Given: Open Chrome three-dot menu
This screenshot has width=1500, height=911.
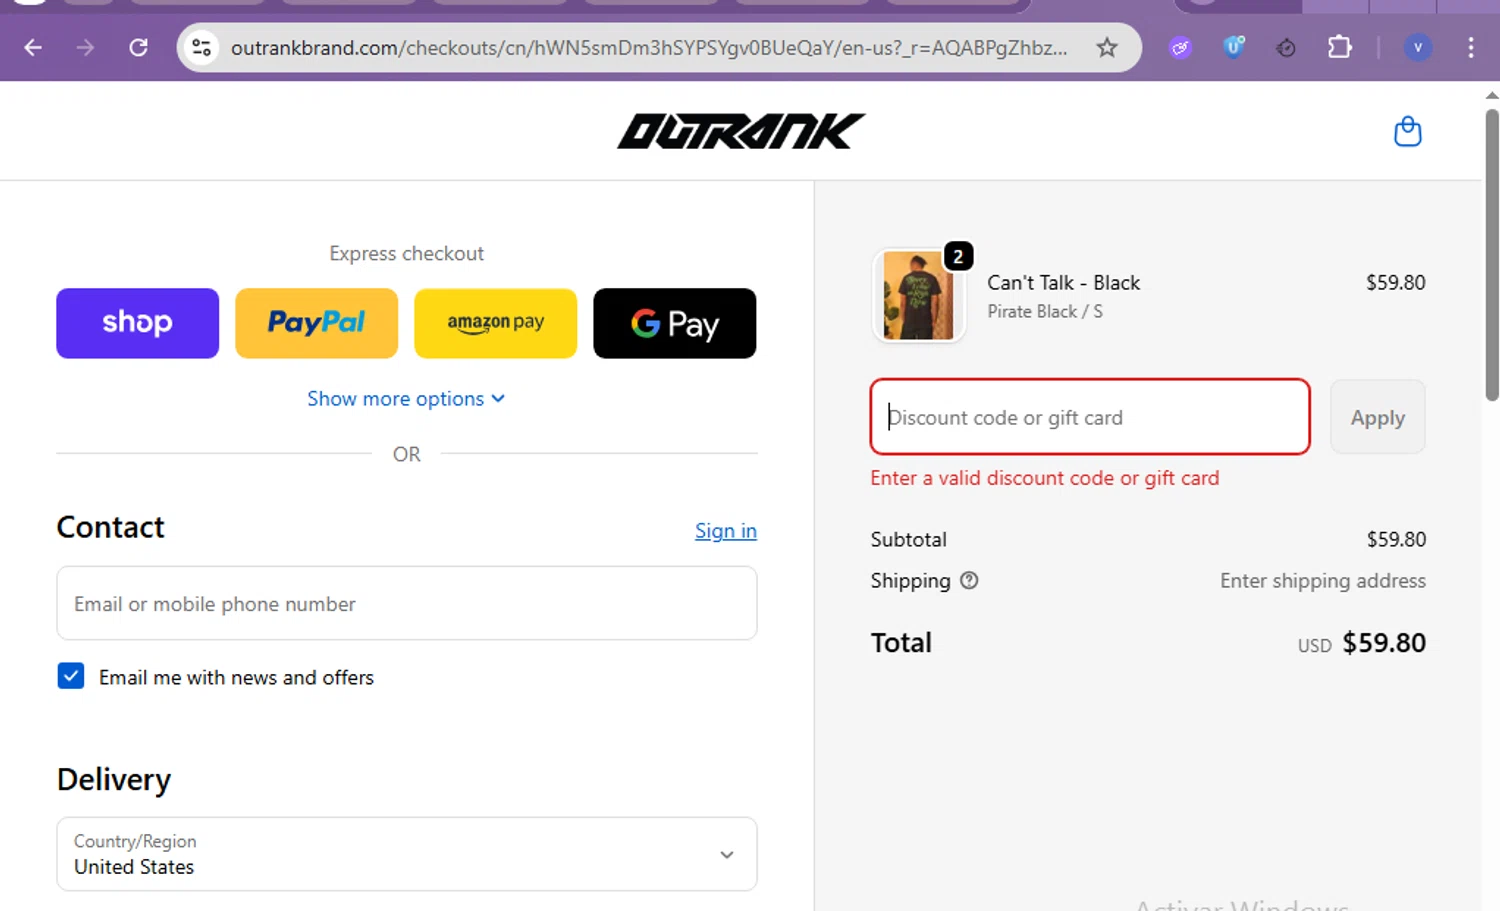Looking at the screenshot, I should click(1470, 47).
